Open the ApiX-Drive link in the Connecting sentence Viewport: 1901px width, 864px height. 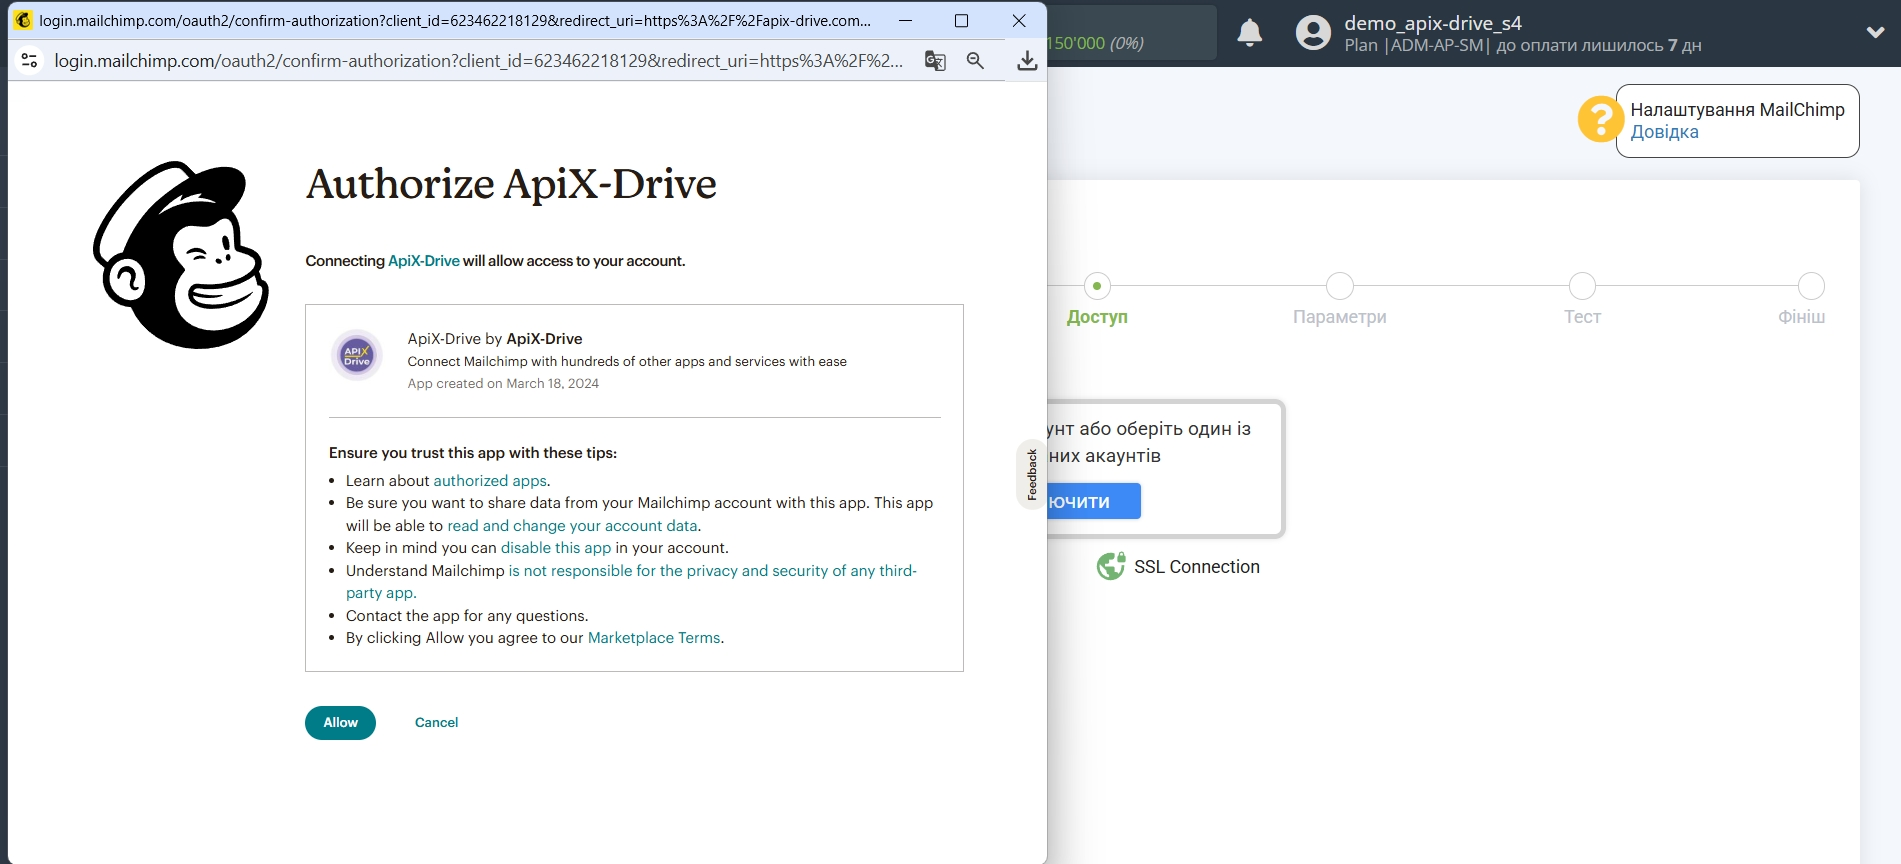(424, 261)
